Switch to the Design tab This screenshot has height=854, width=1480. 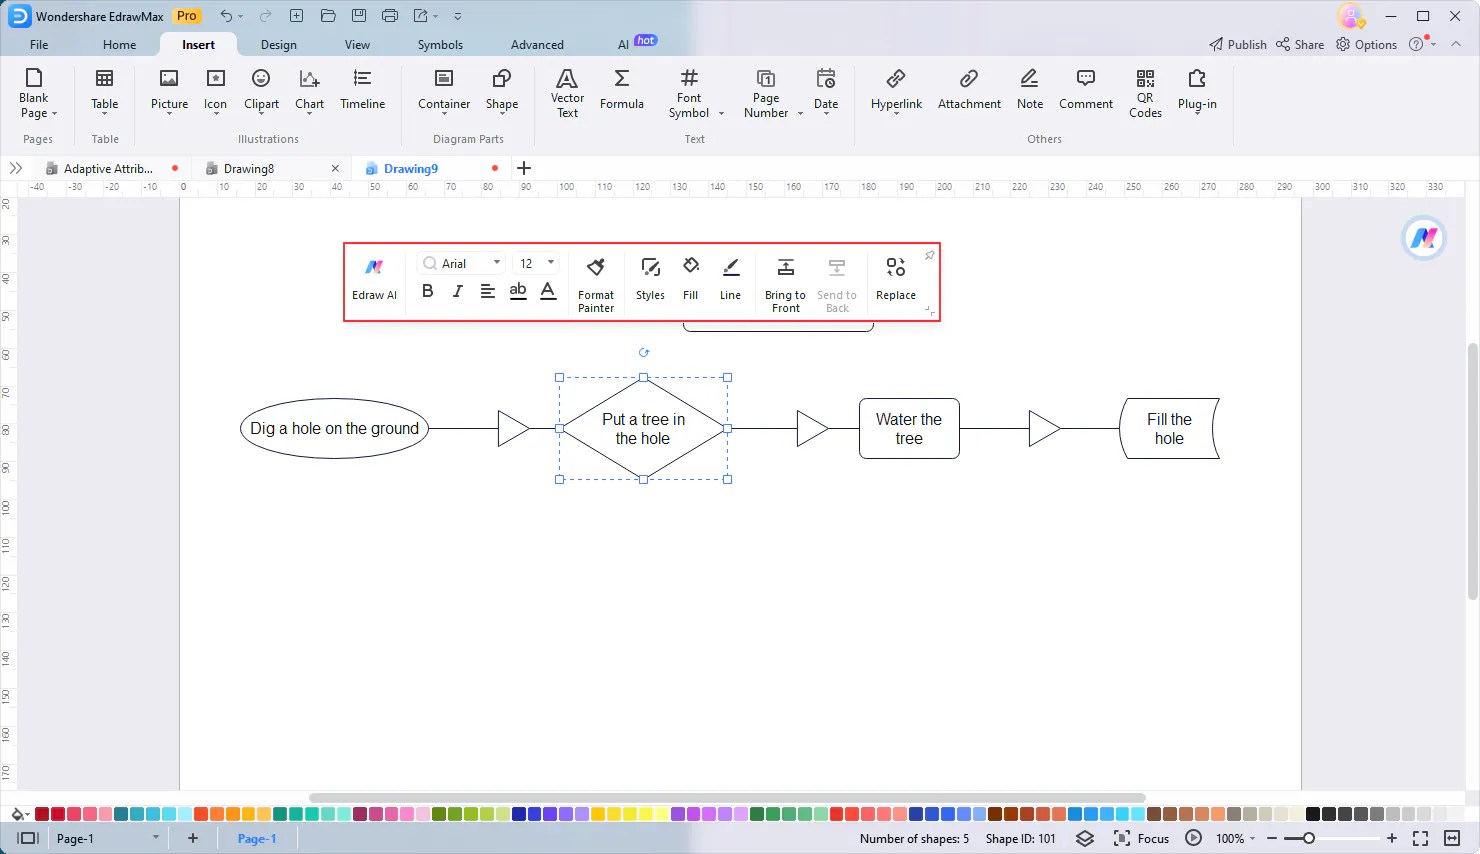click(x=278, y=44)
